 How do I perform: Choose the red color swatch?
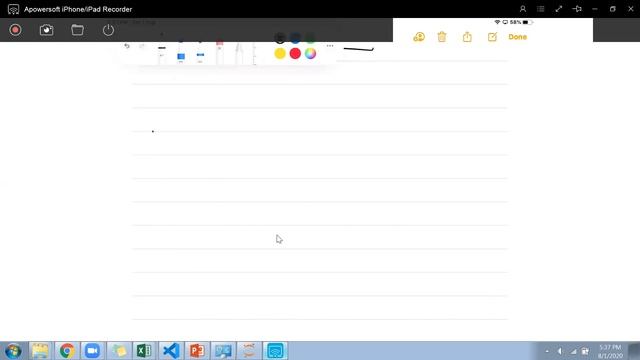pos(295,53)
